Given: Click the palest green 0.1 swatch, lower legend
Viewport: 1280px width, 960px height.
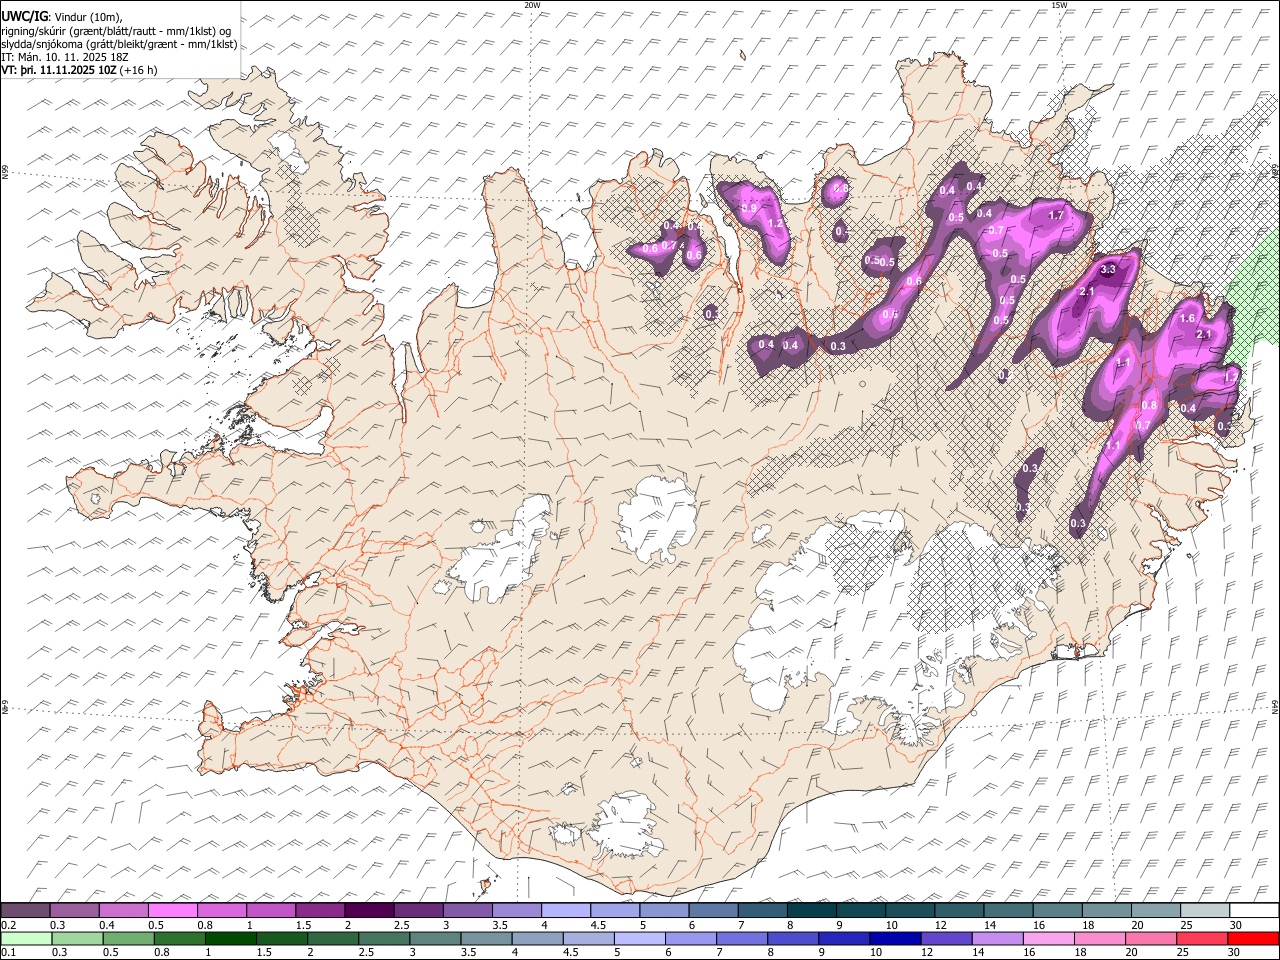Looking at the screenshot, I should (x=26, y=938).
